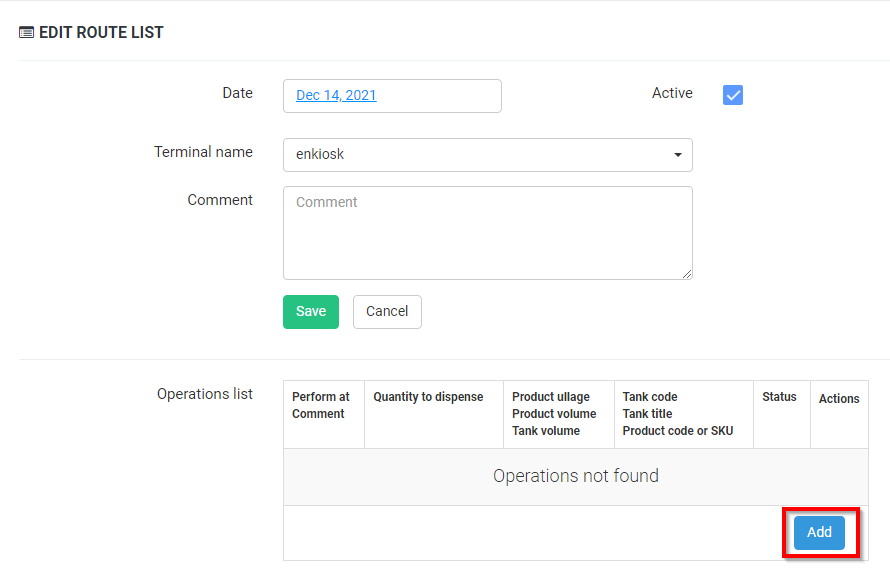This screenshot has width=890, height=573.
Task: Click the Terminal name label
Action: (203, 152)
